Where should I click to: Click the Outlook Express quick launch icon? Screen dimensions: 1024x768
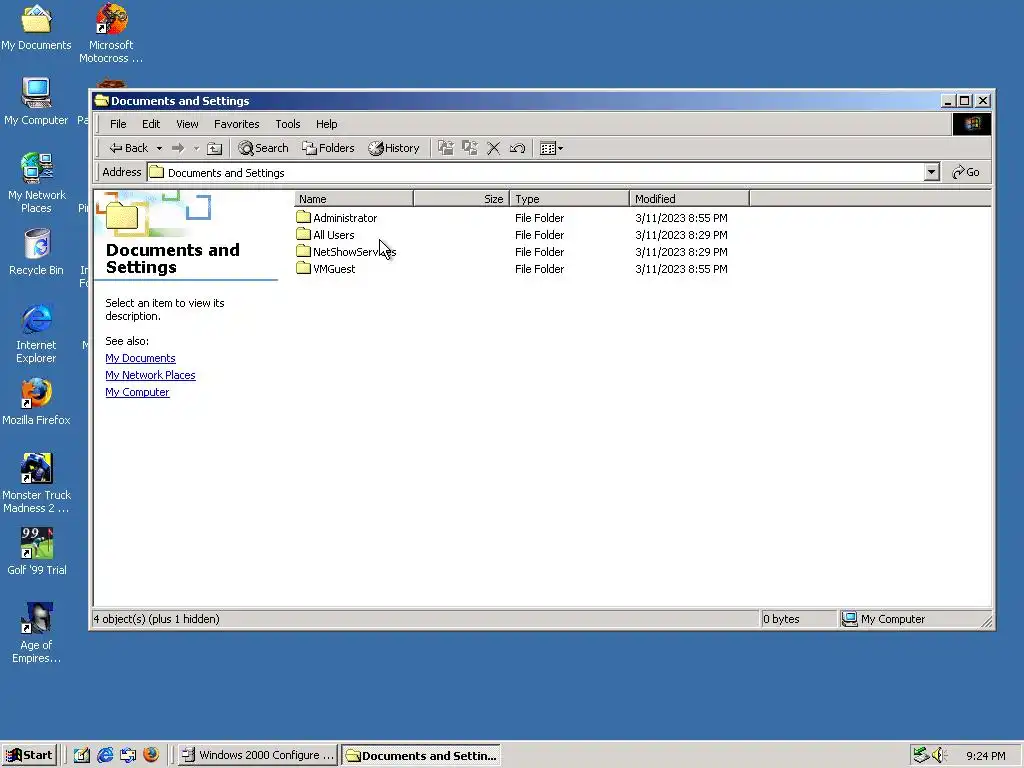[x=128, y=755]
